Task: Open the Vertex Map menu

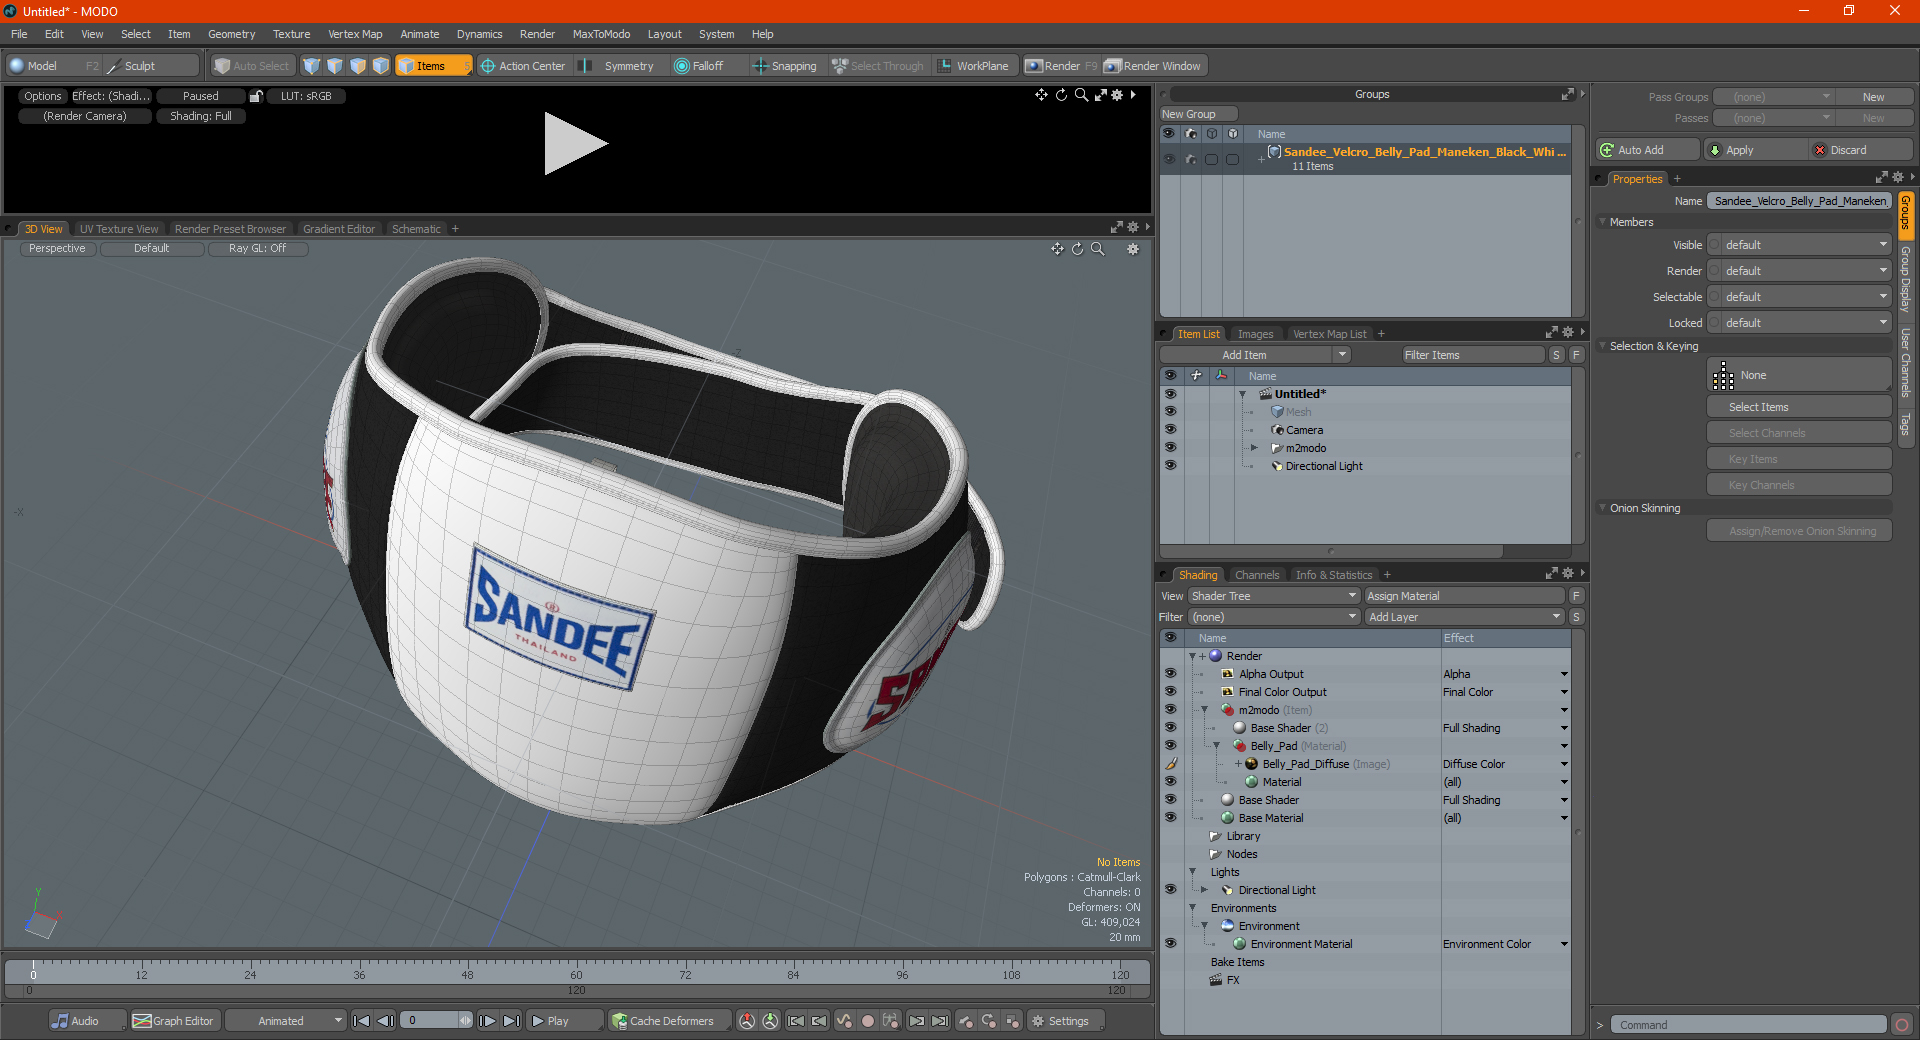Action: 355,34
